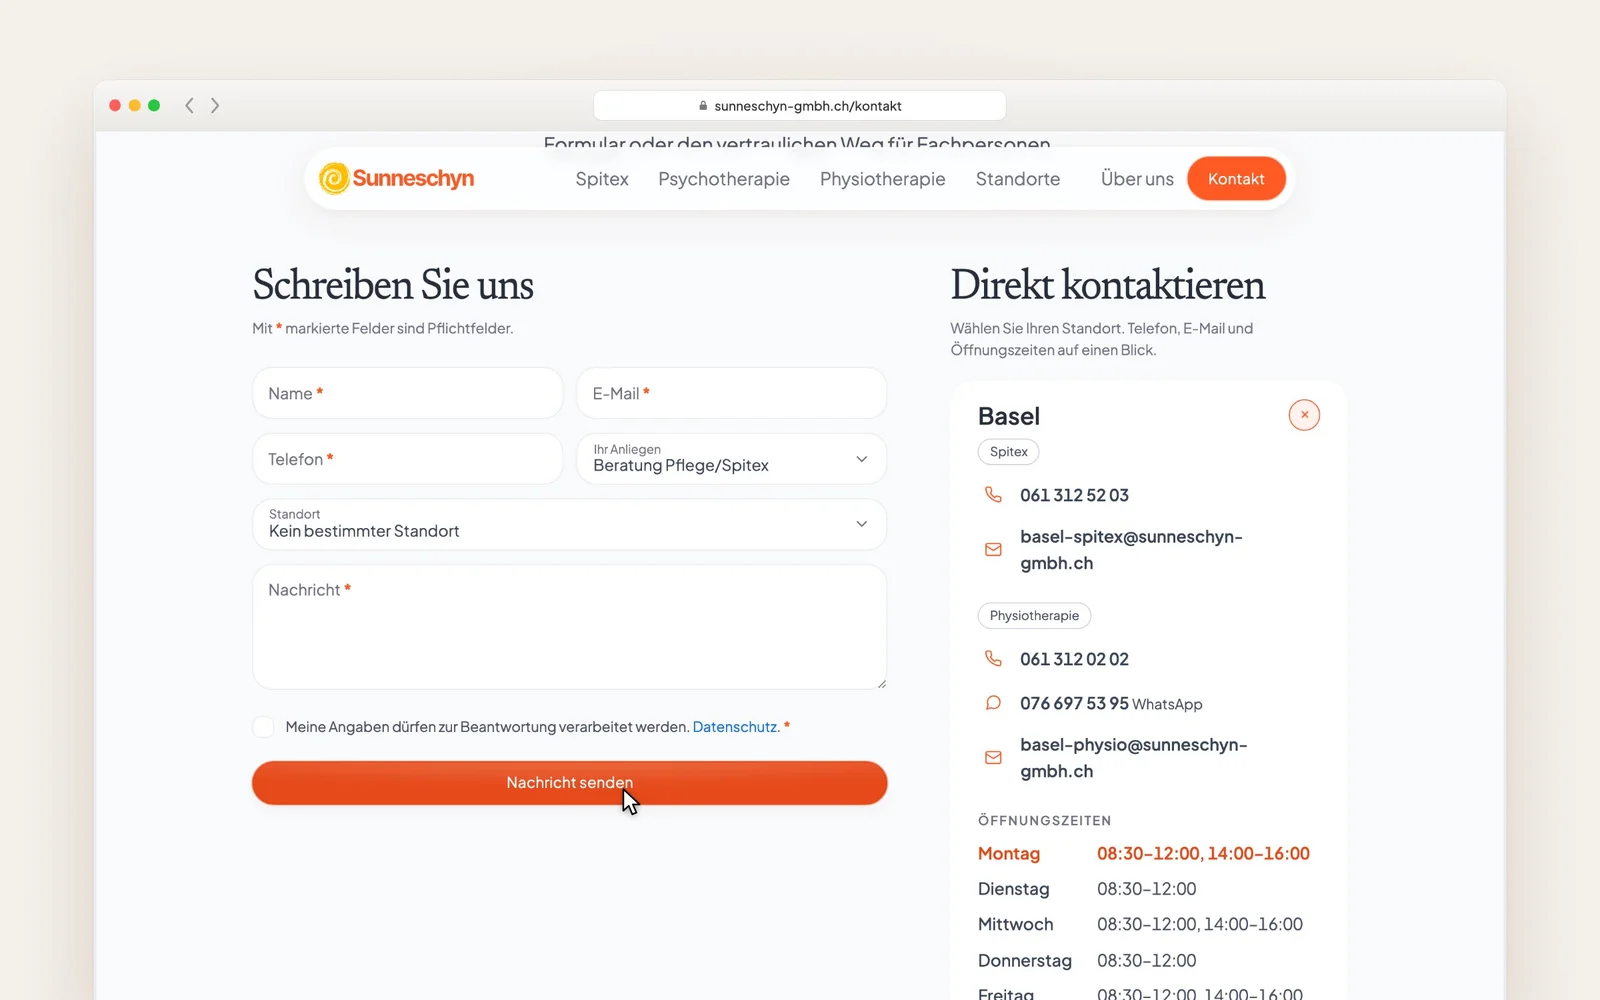Click the browser address bar URL
The image size is (1600, 1000).
[808, 106]
